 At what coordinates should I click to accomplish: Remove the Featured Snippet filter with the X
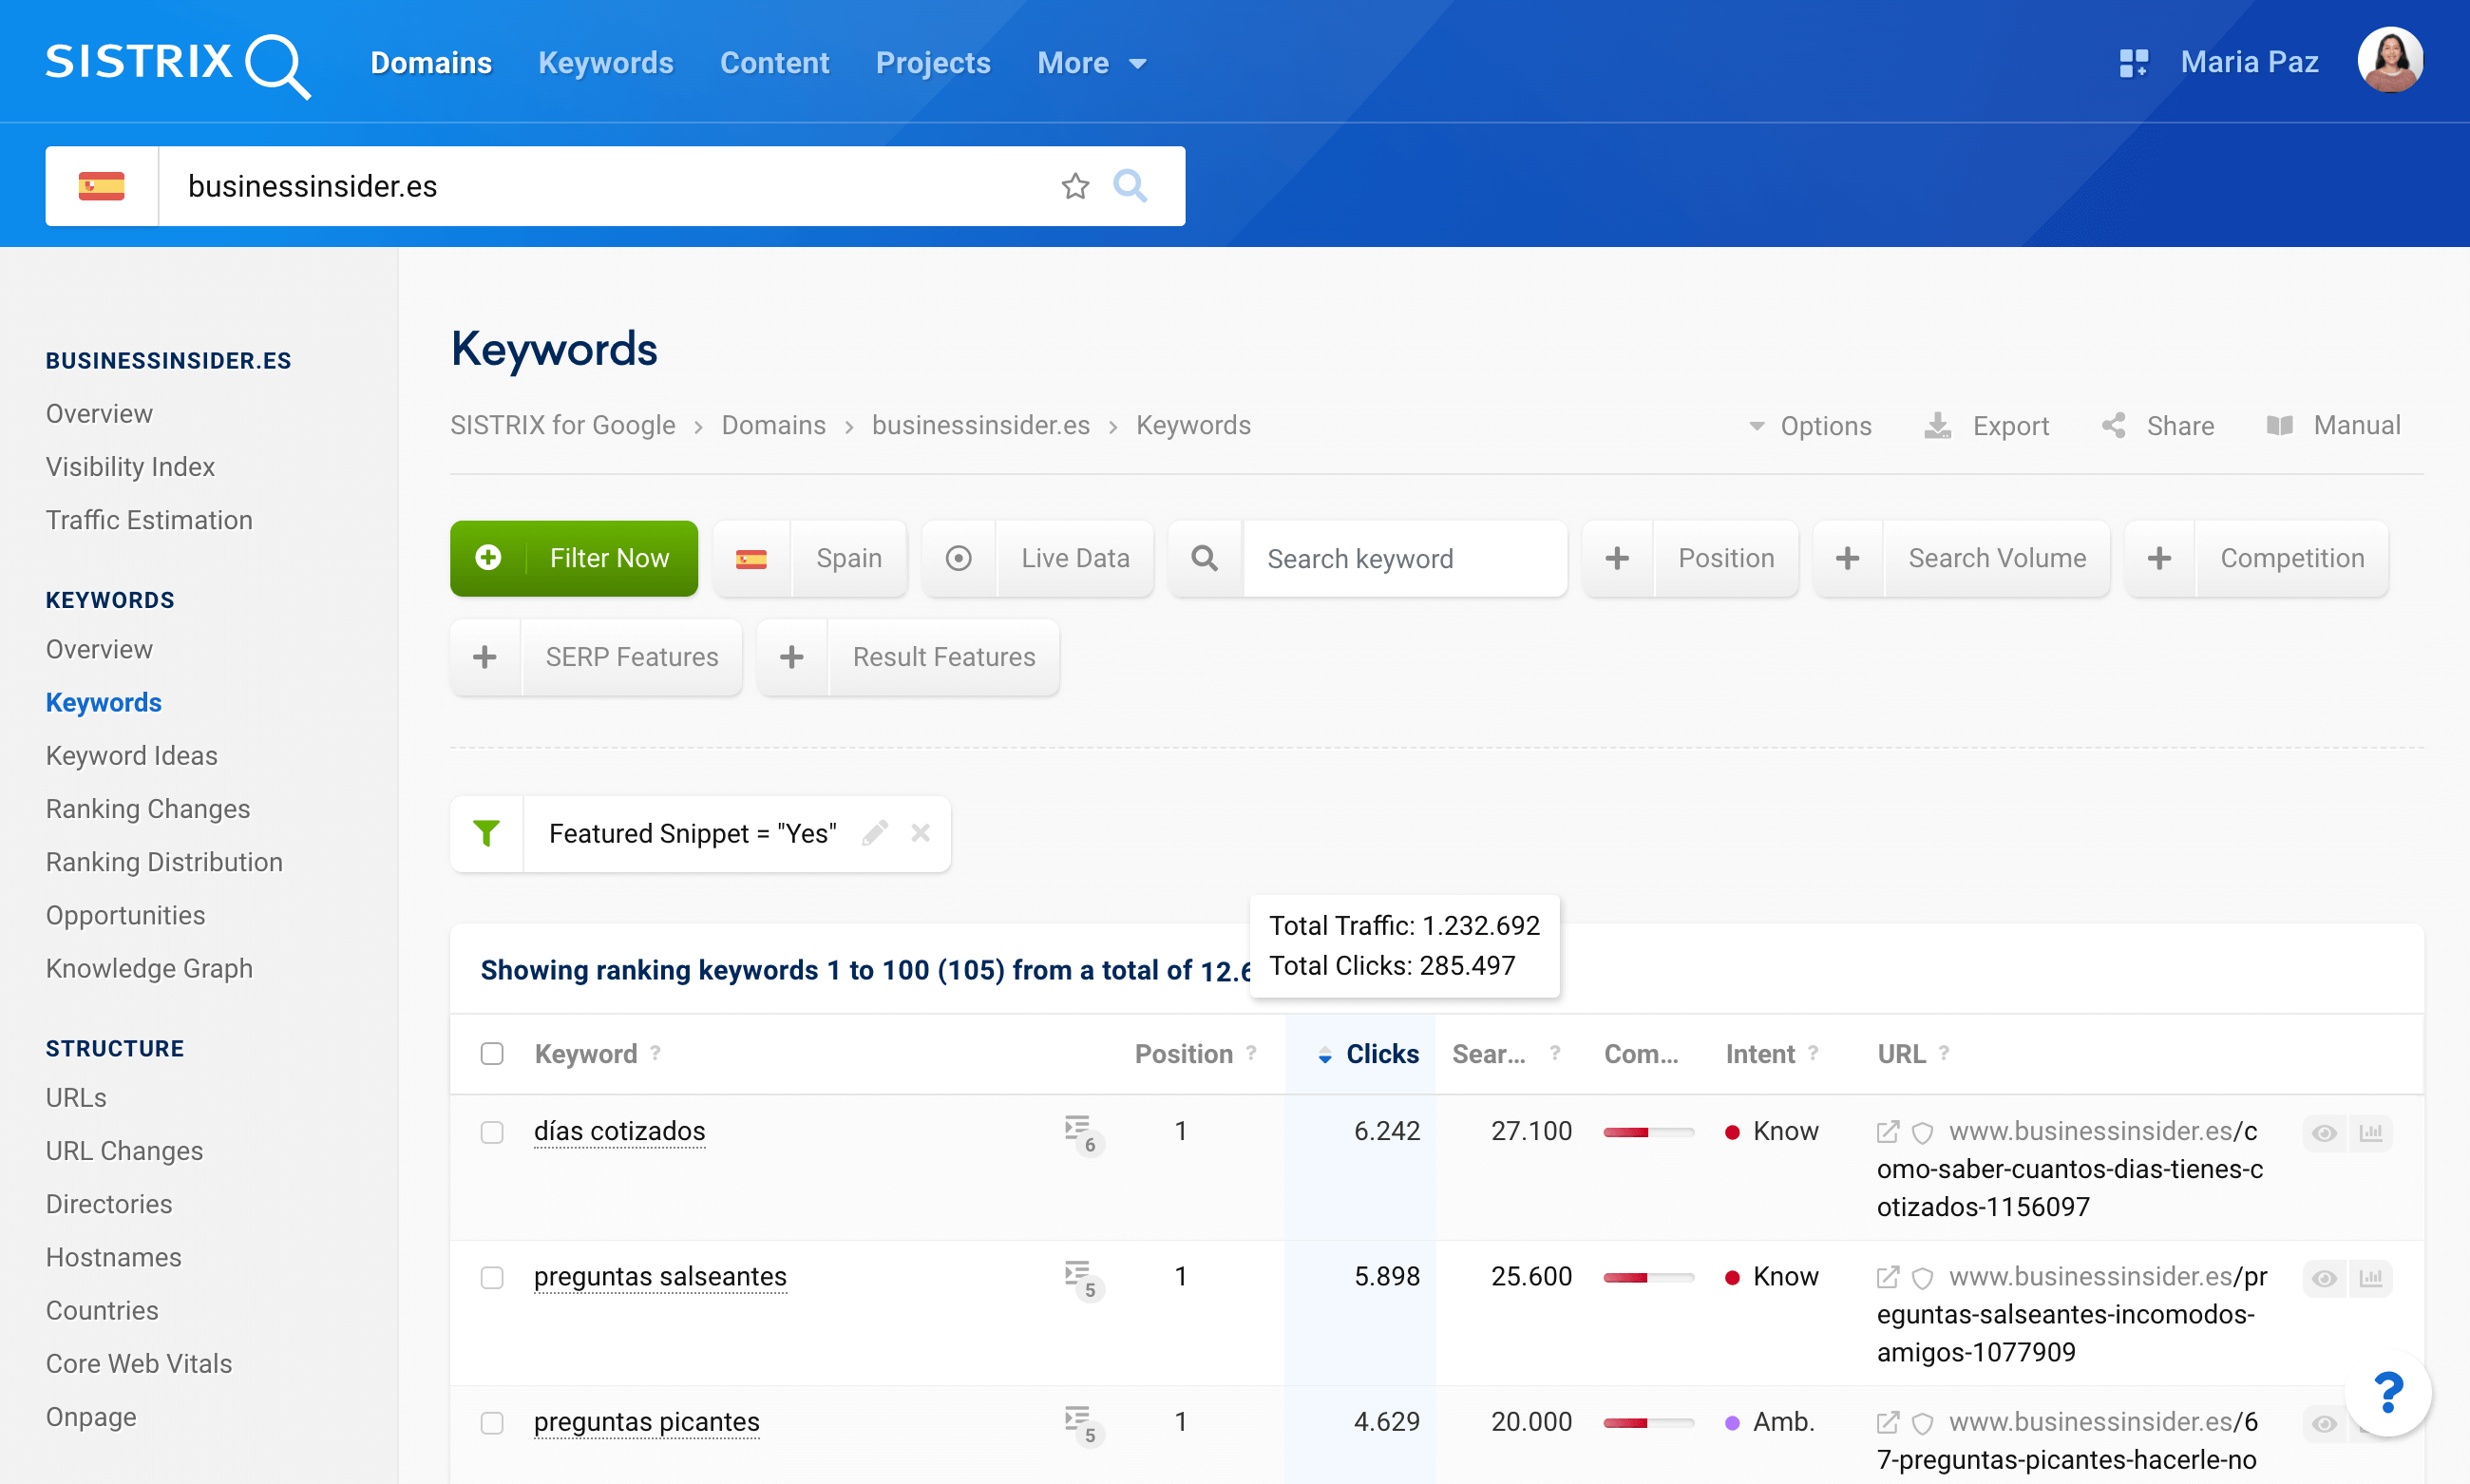coord(920,833)
